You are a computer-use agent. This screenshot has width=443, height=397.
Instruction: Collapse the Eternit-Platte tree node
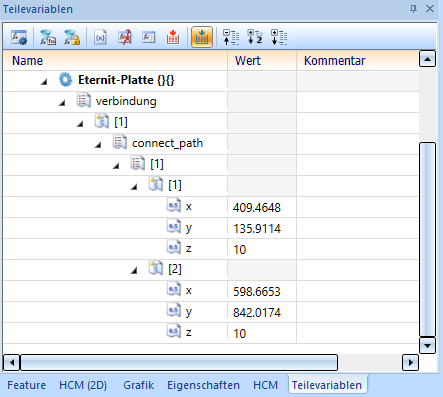coord(44,82)
